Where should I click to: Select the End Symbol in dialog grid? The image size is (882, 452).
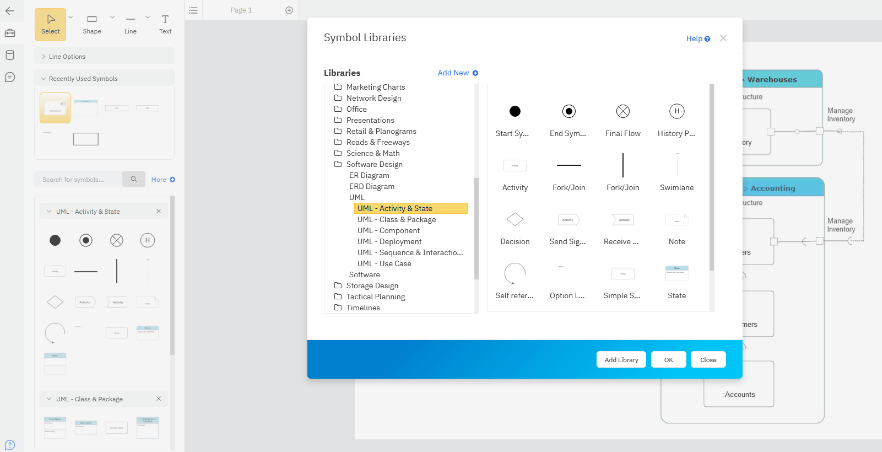click(569, 111)
